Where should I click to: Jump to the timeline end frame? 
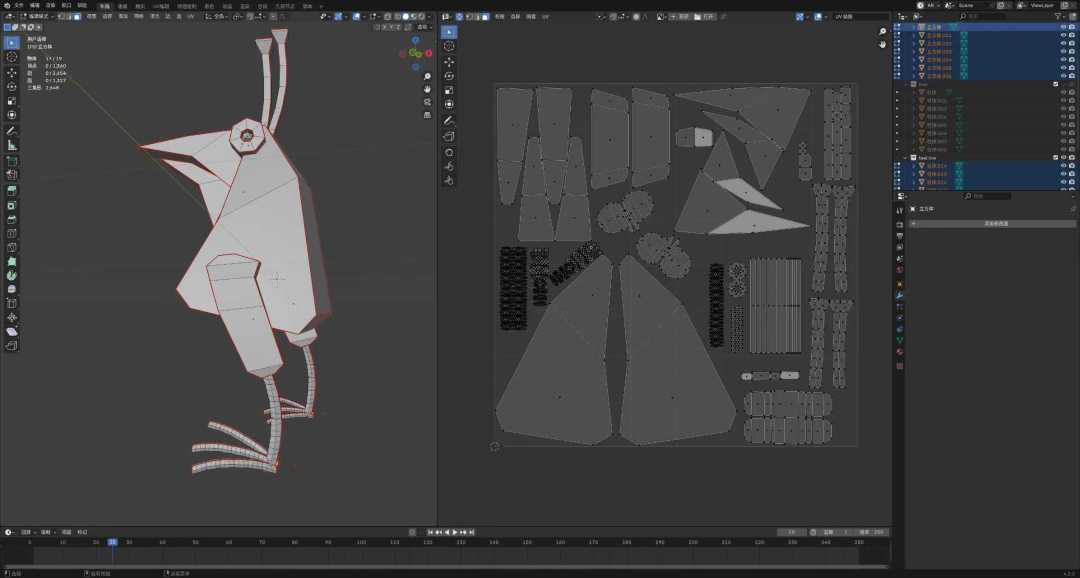coord(472,532)
